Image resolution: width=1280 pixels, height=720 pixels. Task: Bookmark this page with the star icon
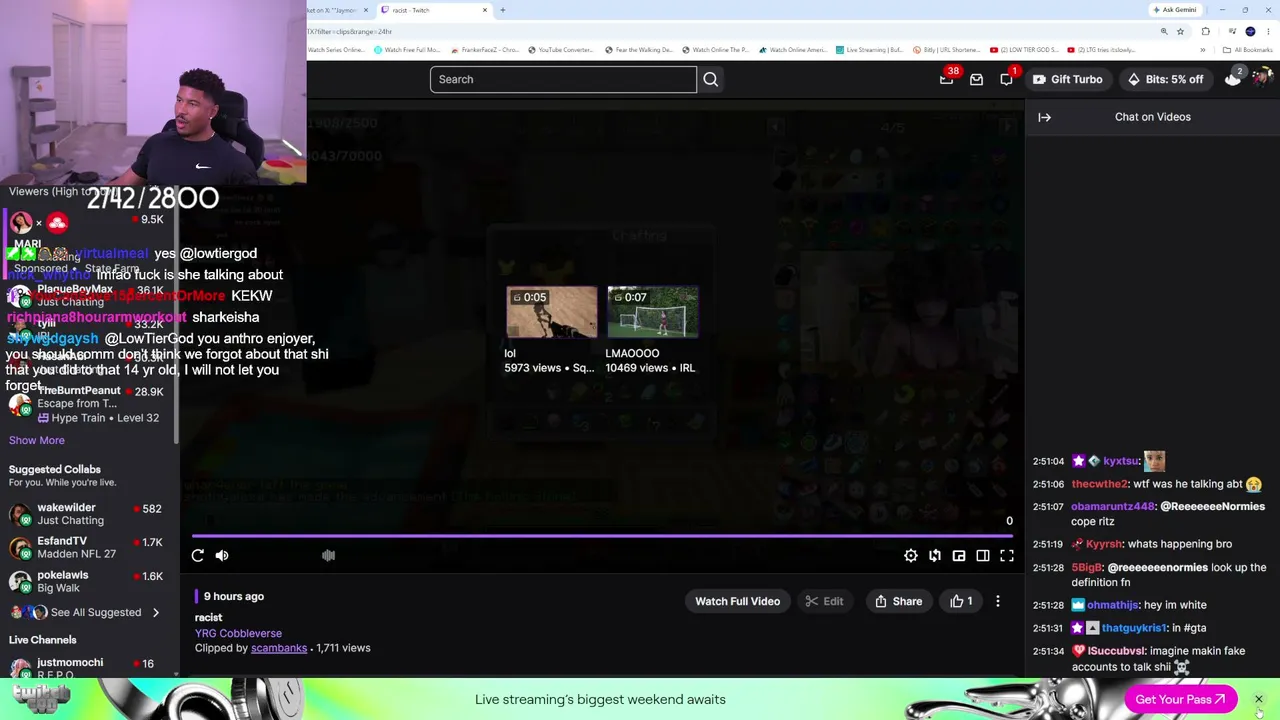click(1181, 31)
